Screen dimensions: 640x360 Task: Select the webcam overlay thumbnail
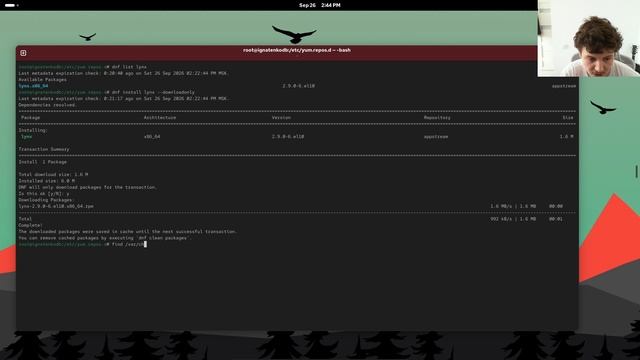589,38
